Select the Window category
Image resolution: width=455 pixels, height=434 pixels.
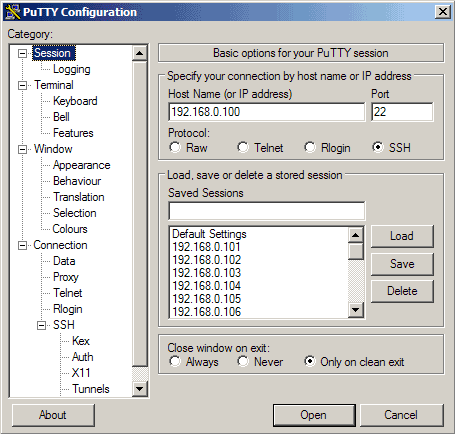tap(53, 149)
